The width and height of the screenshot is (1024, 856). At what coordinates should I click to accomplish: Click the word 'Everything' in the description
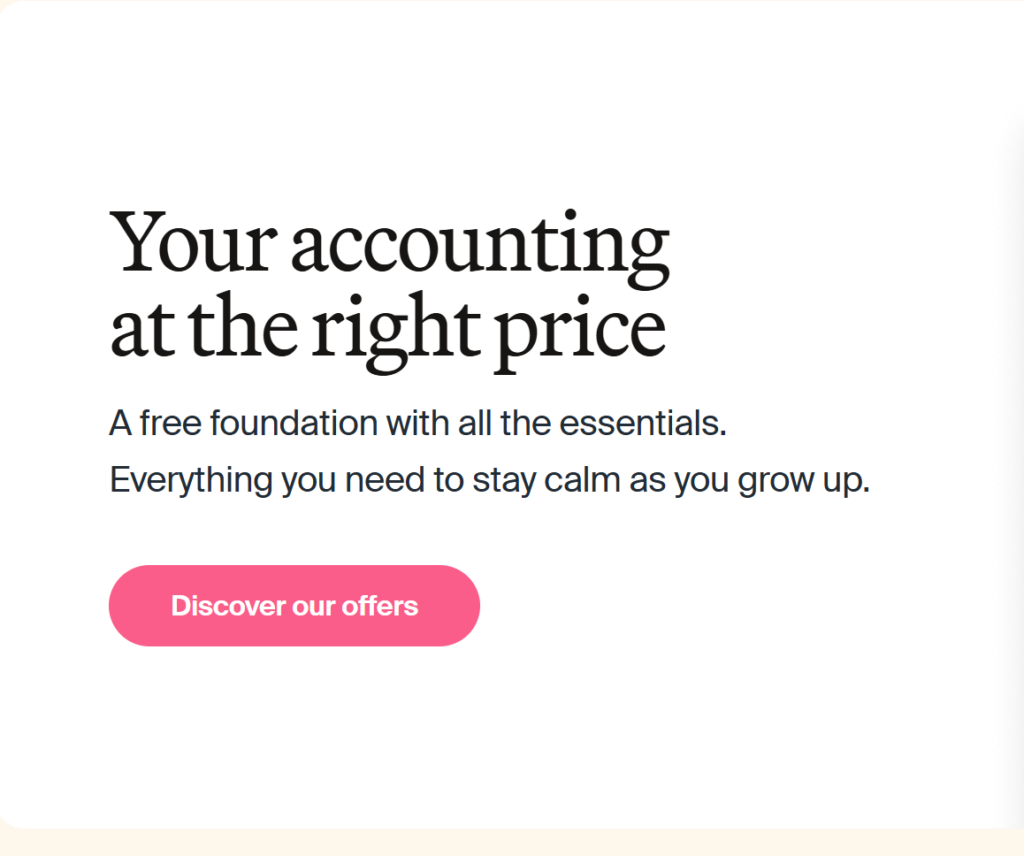click(191, 481)
